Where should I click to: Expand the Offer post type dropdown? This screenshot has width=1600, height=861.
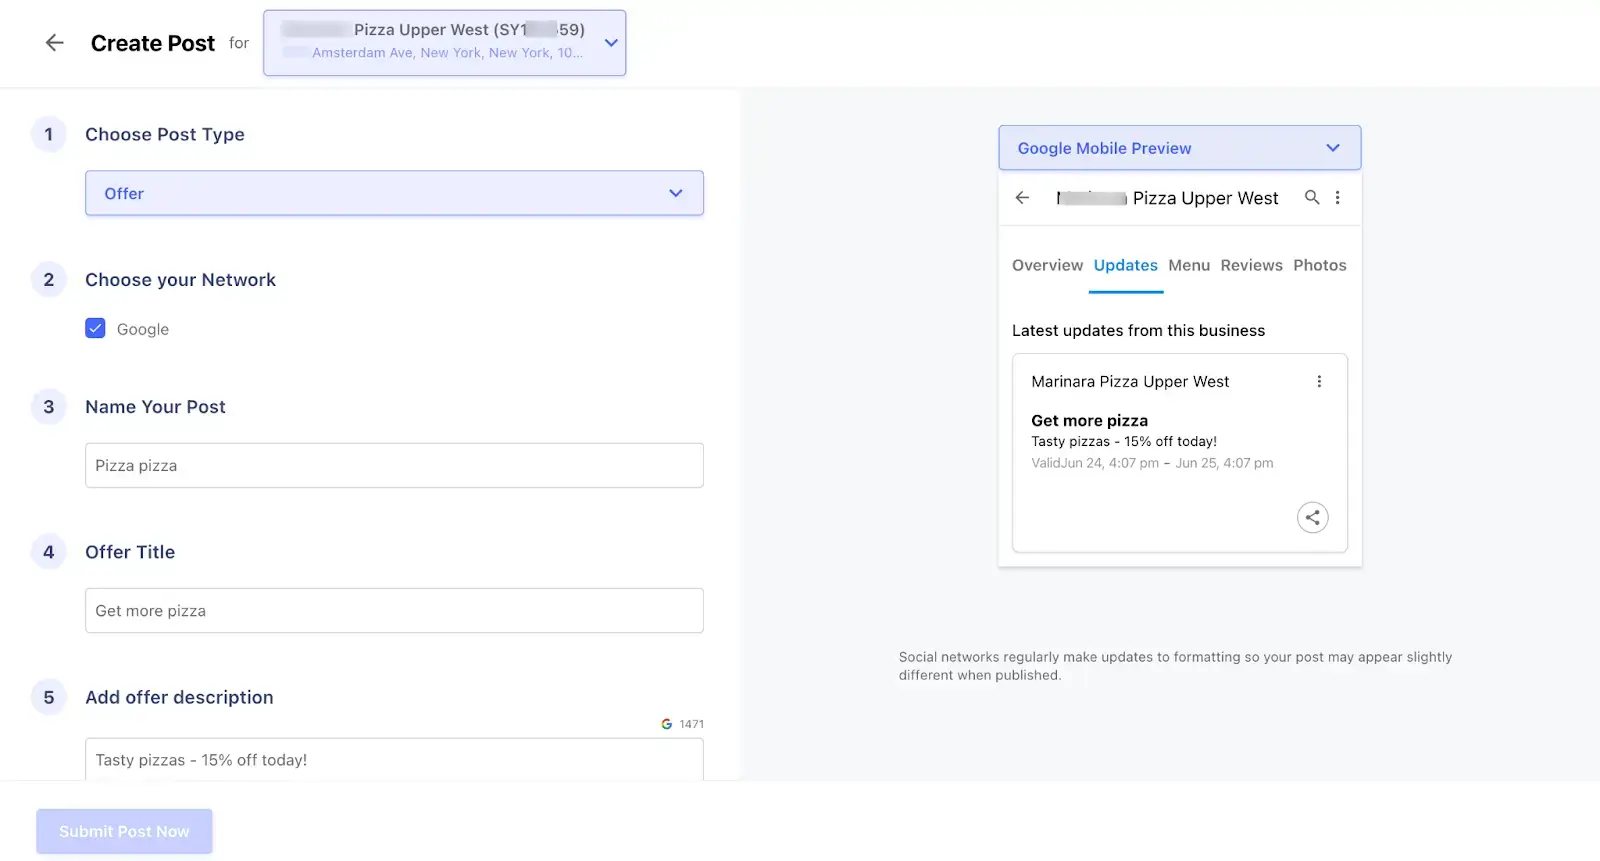tap(394, 193)
